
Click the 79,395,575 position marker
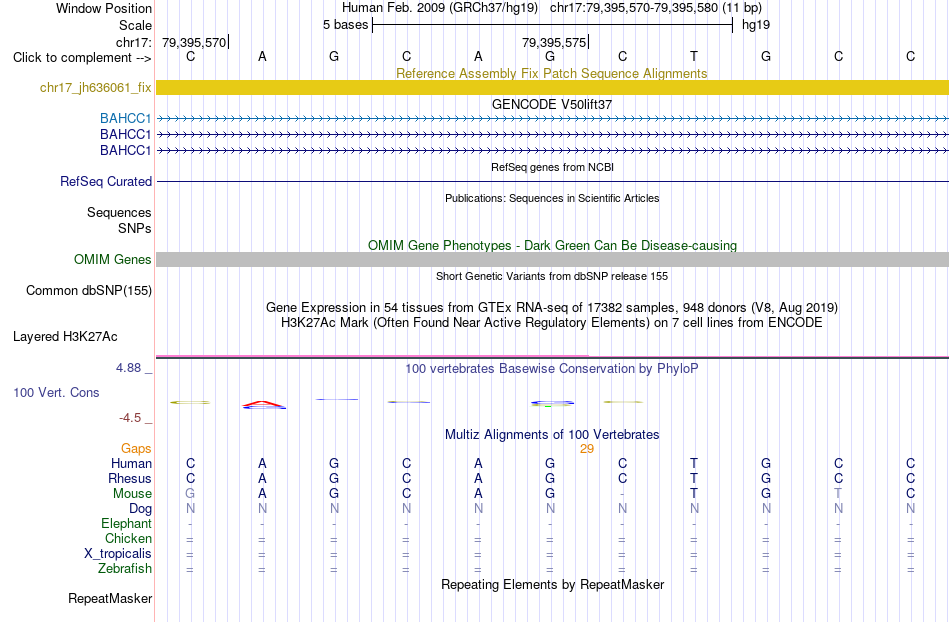[x=554, y=42]
